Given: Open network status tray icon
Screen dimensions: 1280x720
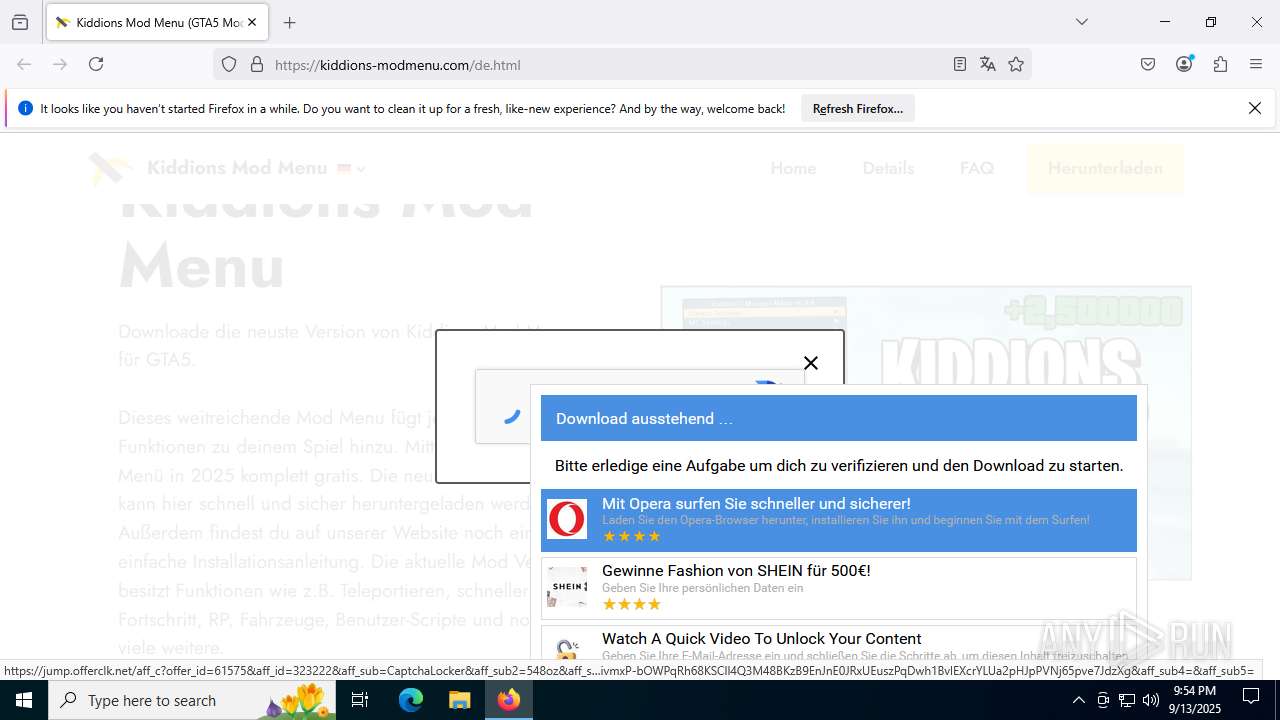Looking at the screenshot, I should coord(1127,700).
